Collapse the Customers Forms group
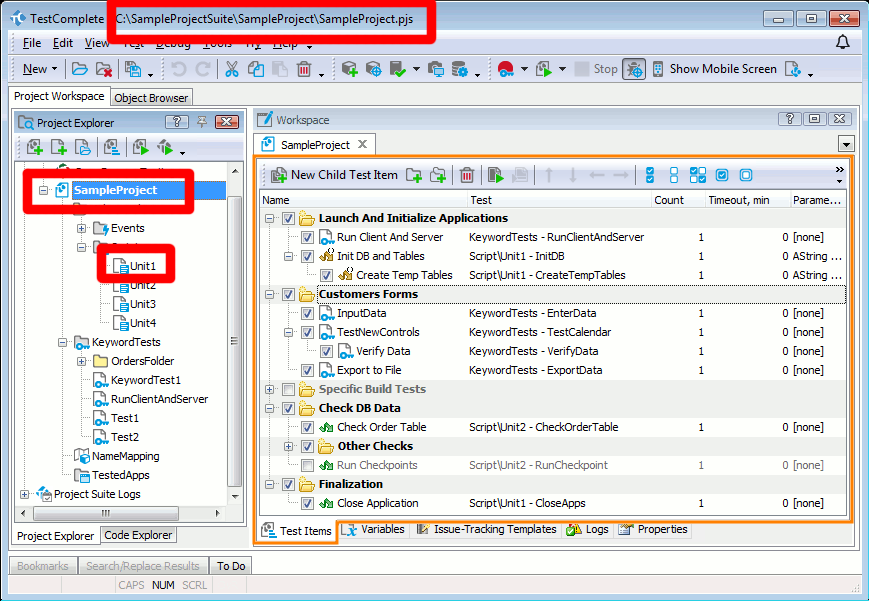 (x=270, y=295)
